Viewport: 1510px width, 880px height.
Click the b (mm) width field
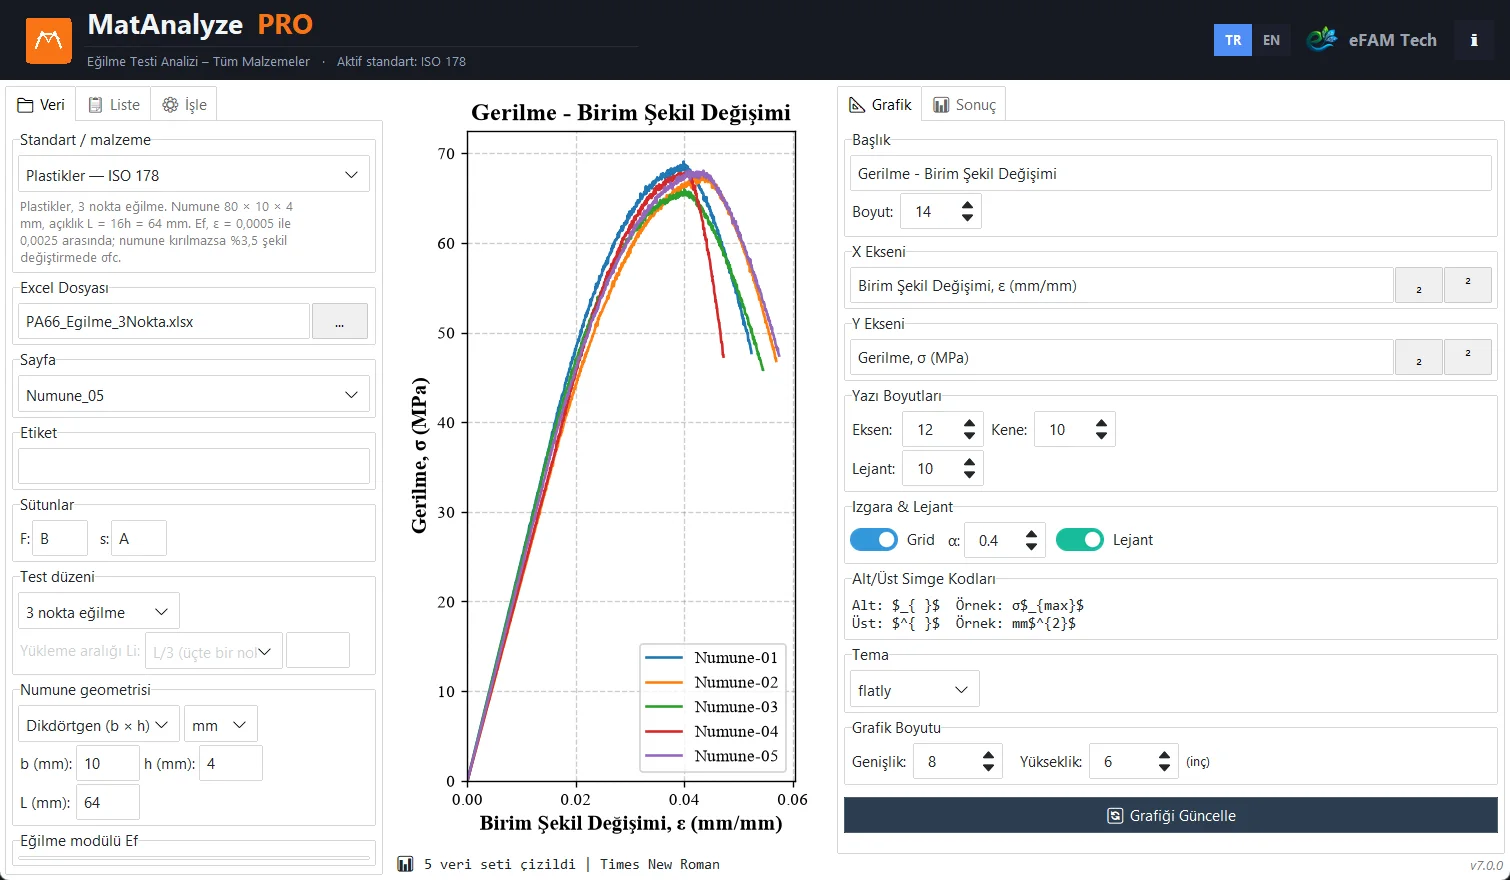pos(109,763)
